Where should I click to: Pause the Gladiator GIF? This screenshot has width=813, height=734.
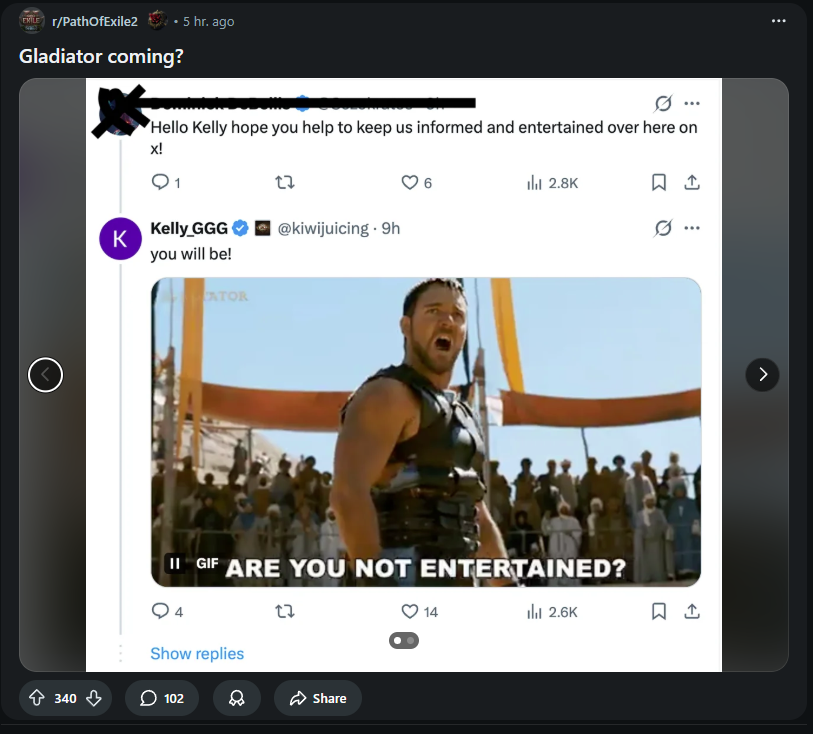click(x=175, y=563)
